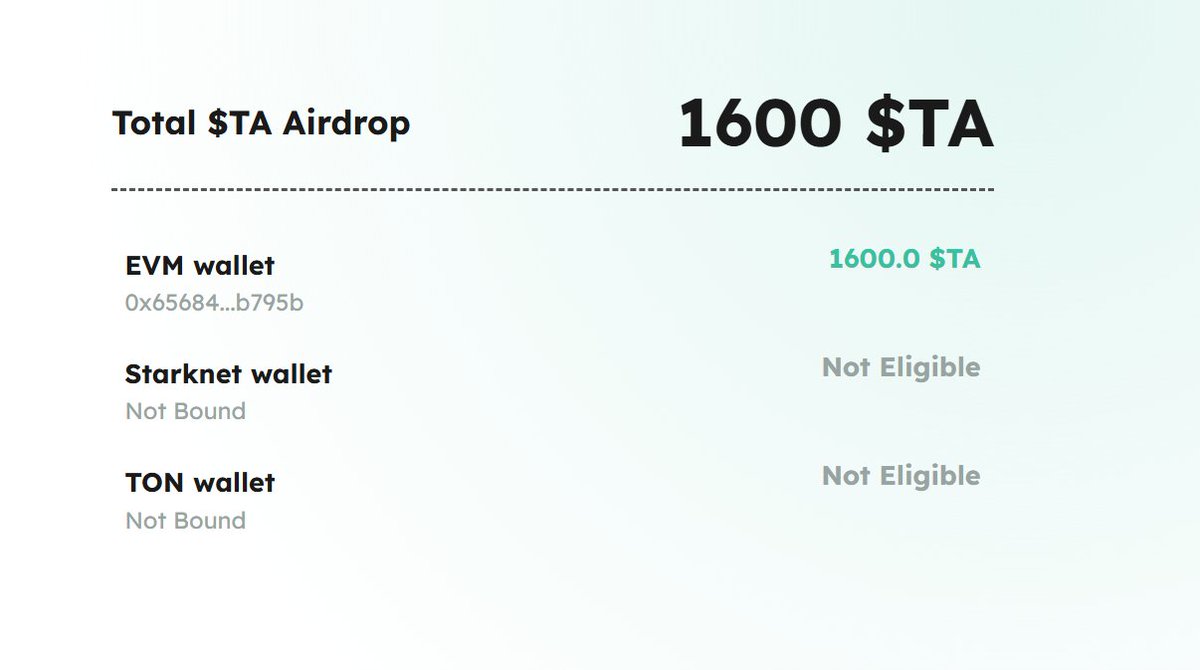1200x670 pixels.
Task: Copy the address 0x65684...b795b
Action: [x=214, y=302]
